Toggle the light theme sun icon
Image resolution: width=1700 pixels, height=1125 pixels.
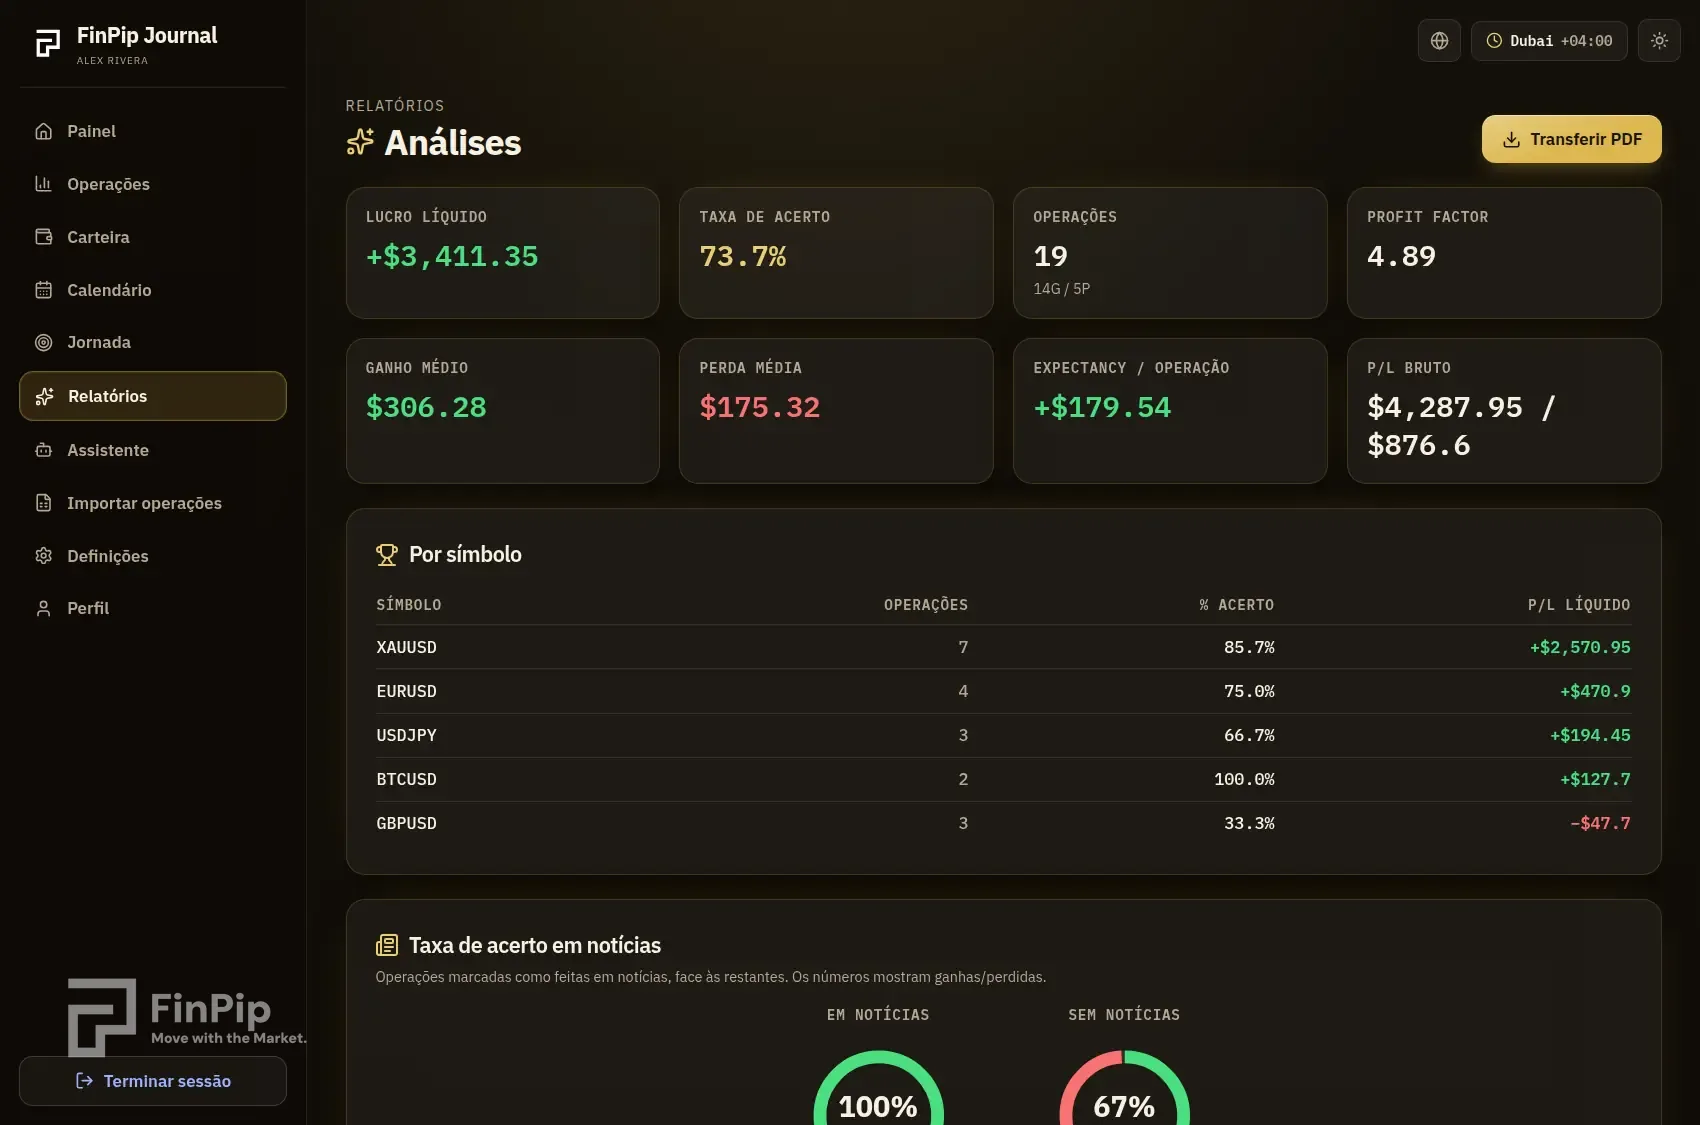tap(1659, 41)
